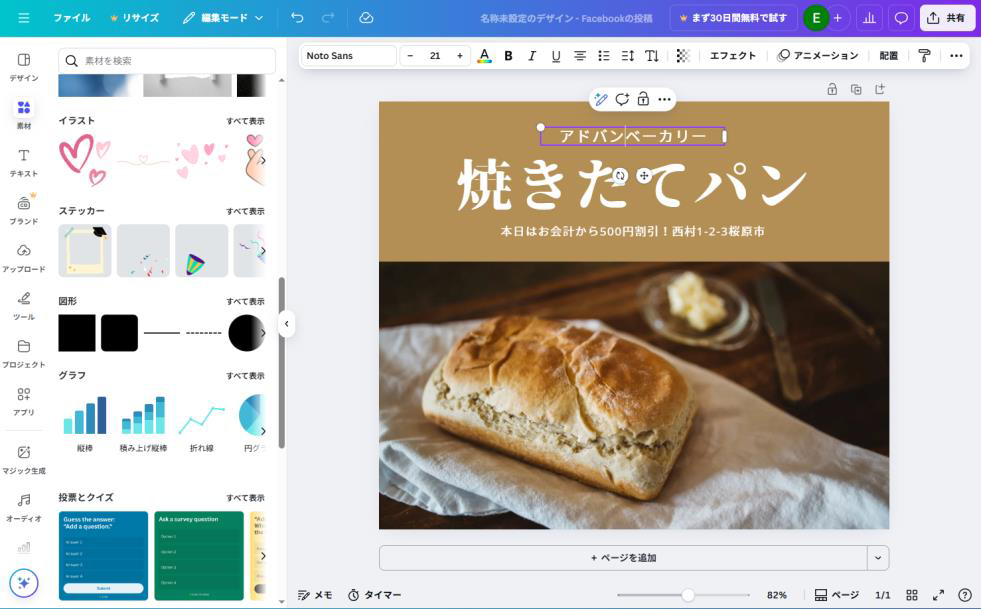Viewport: 981px width, 609px height.
Task: Expand the グラフ row with arrow
Action: [263, 431]
